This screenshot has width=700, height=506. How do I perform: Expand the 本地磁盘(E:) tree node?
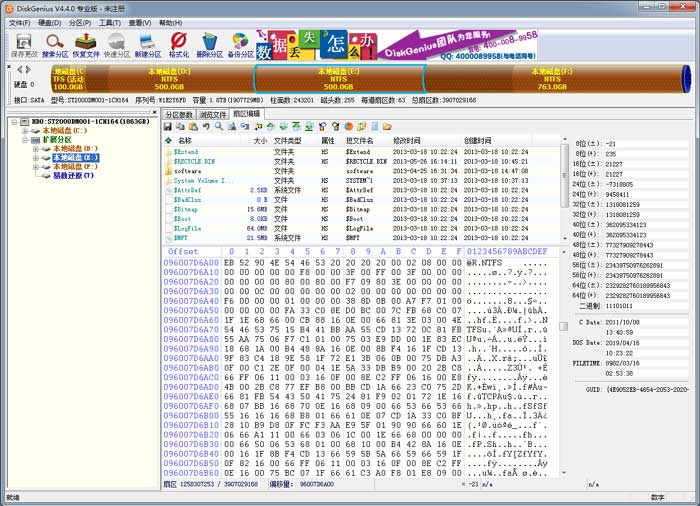(x=36, y=158)
